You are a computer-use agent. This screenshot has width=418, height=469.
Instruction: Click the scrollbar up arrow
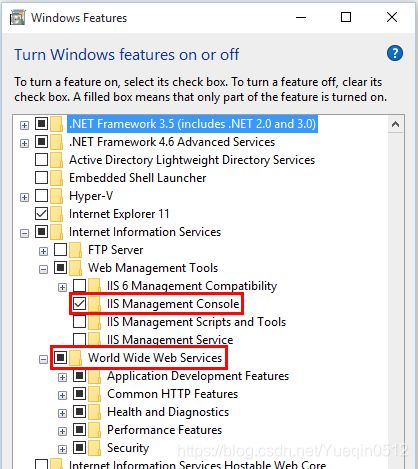click(396, 124)
